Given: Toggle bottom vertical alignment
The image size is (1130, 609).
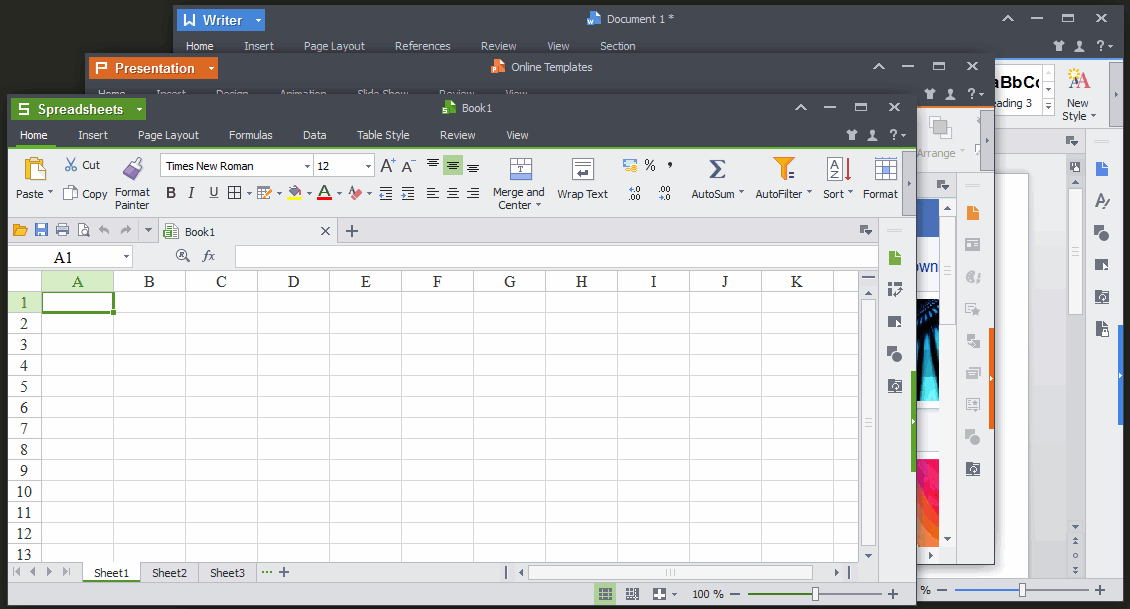Looking at the screenshot, I should click(x=473, y=167).
